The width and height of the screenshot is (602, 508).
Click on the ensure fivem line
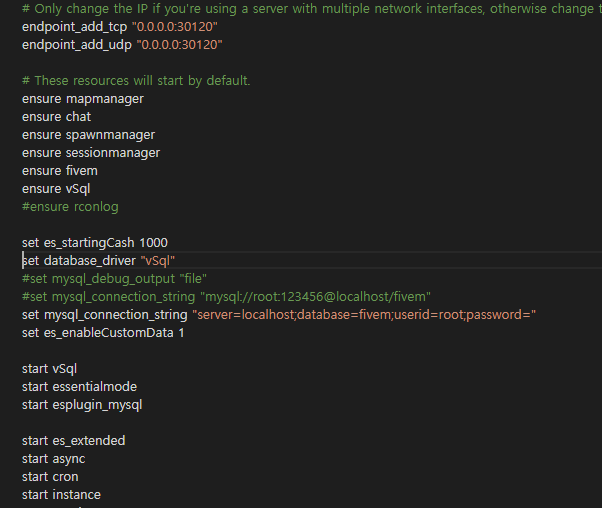[x=60, y=171]
